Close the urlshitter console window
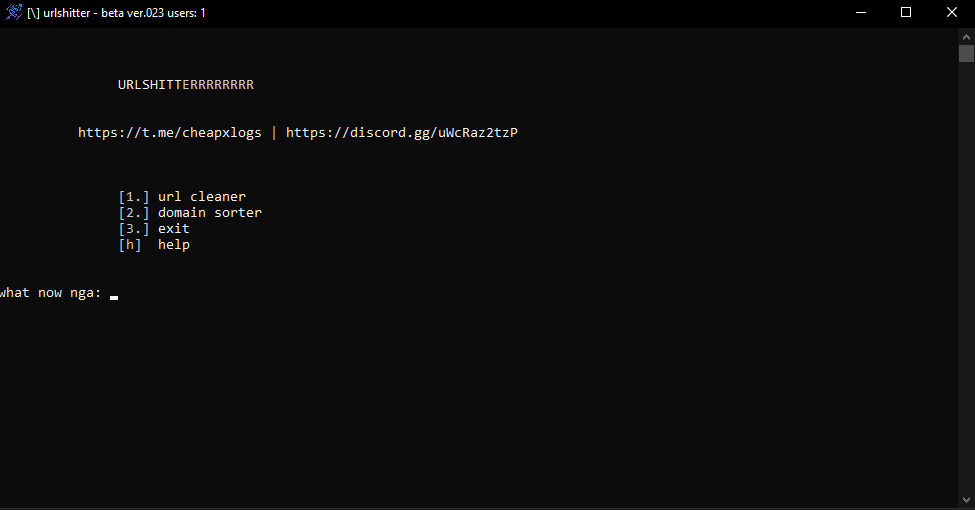This screenshot has width=975, height=510. click(x=952, y=12)
